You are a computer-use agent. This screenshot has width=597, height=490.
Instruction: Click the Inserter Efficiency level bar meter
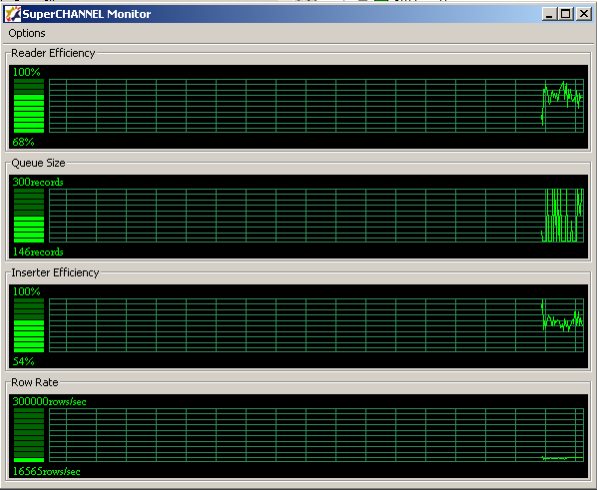[x=29, y=325]
